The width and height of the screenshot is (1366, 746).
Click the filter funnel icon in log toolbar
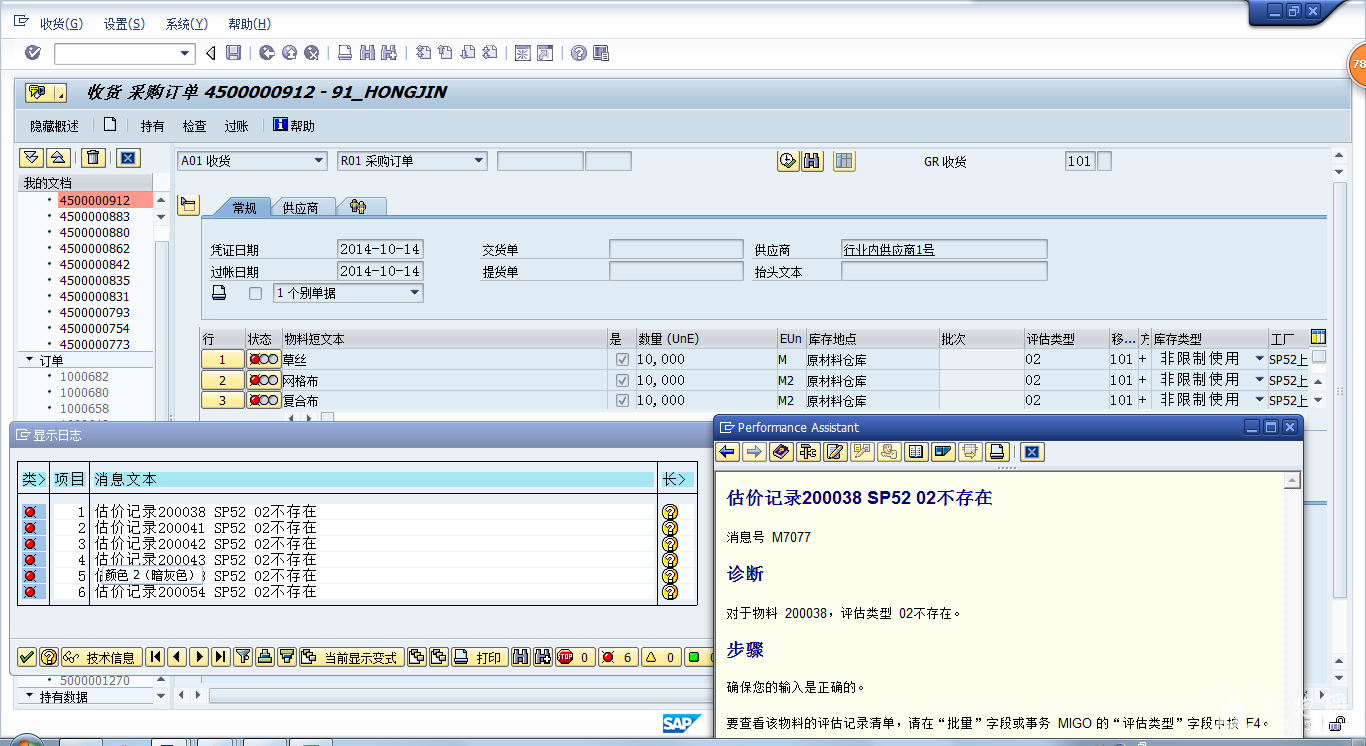pos(243,657)
